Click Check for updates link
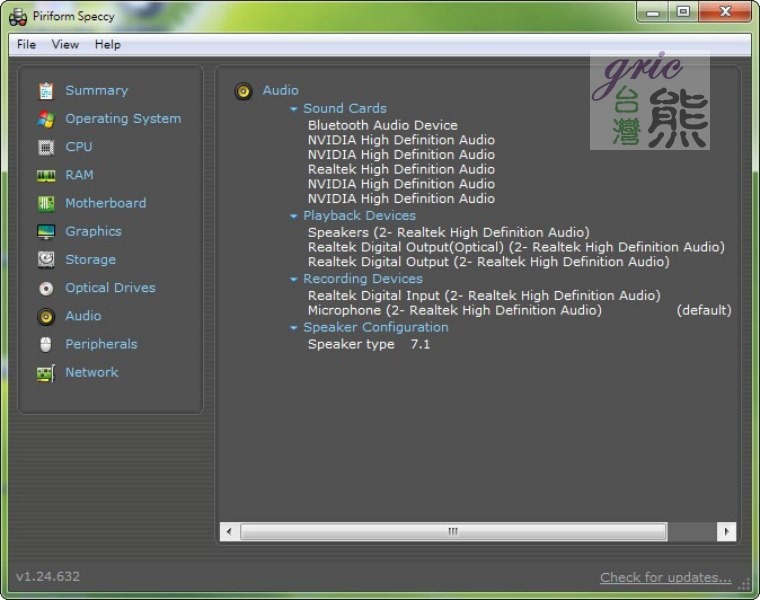Viewport: 760px width, 600px height. tap(665, 578)
